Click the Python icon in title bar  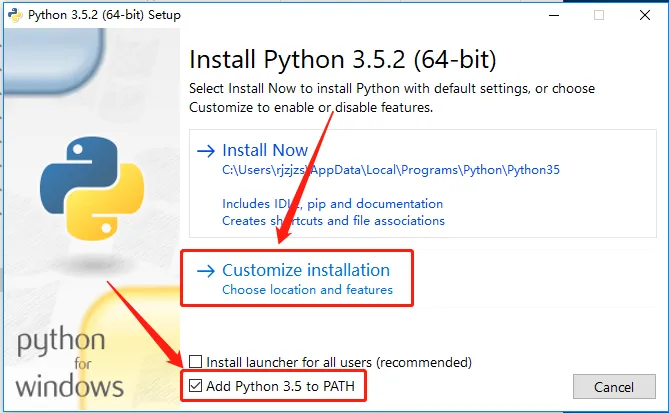click(13, 15)
